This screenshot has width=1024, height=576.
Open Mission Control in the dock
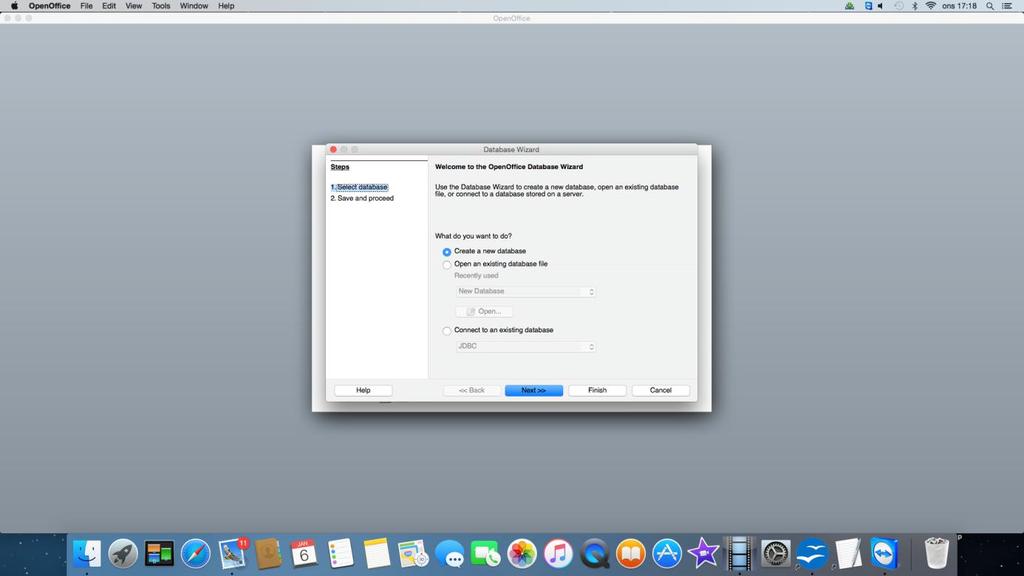159,554
